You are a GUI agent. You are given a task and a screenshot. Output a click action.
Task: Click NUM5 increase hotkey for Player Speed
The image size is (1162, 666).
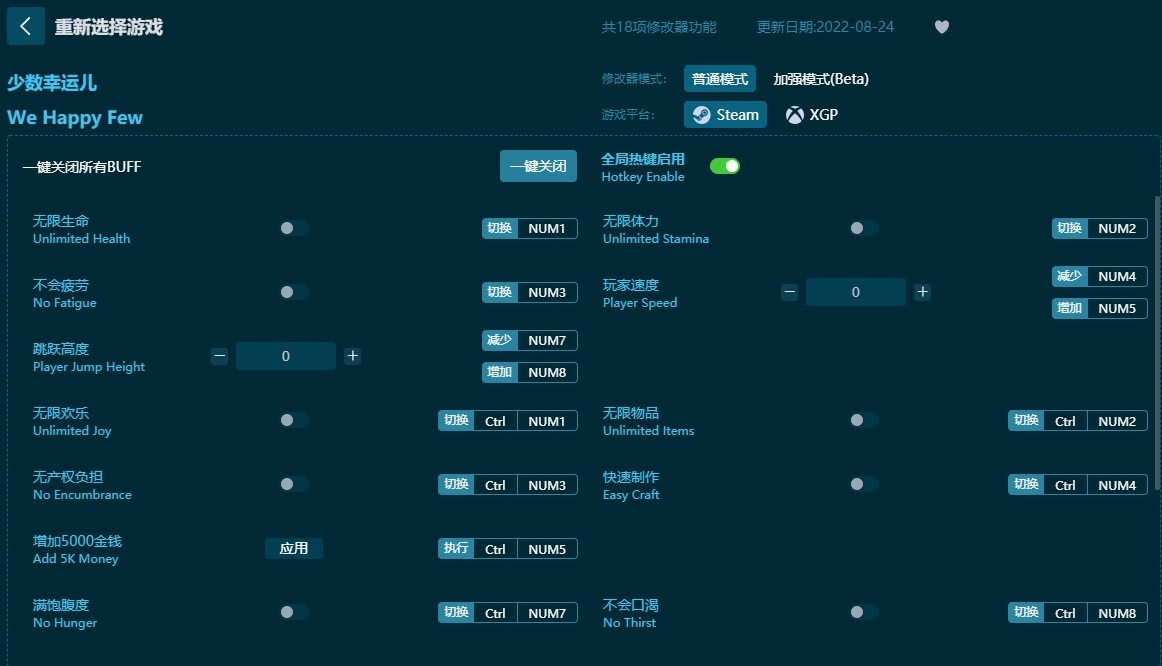click(1100, 308)
